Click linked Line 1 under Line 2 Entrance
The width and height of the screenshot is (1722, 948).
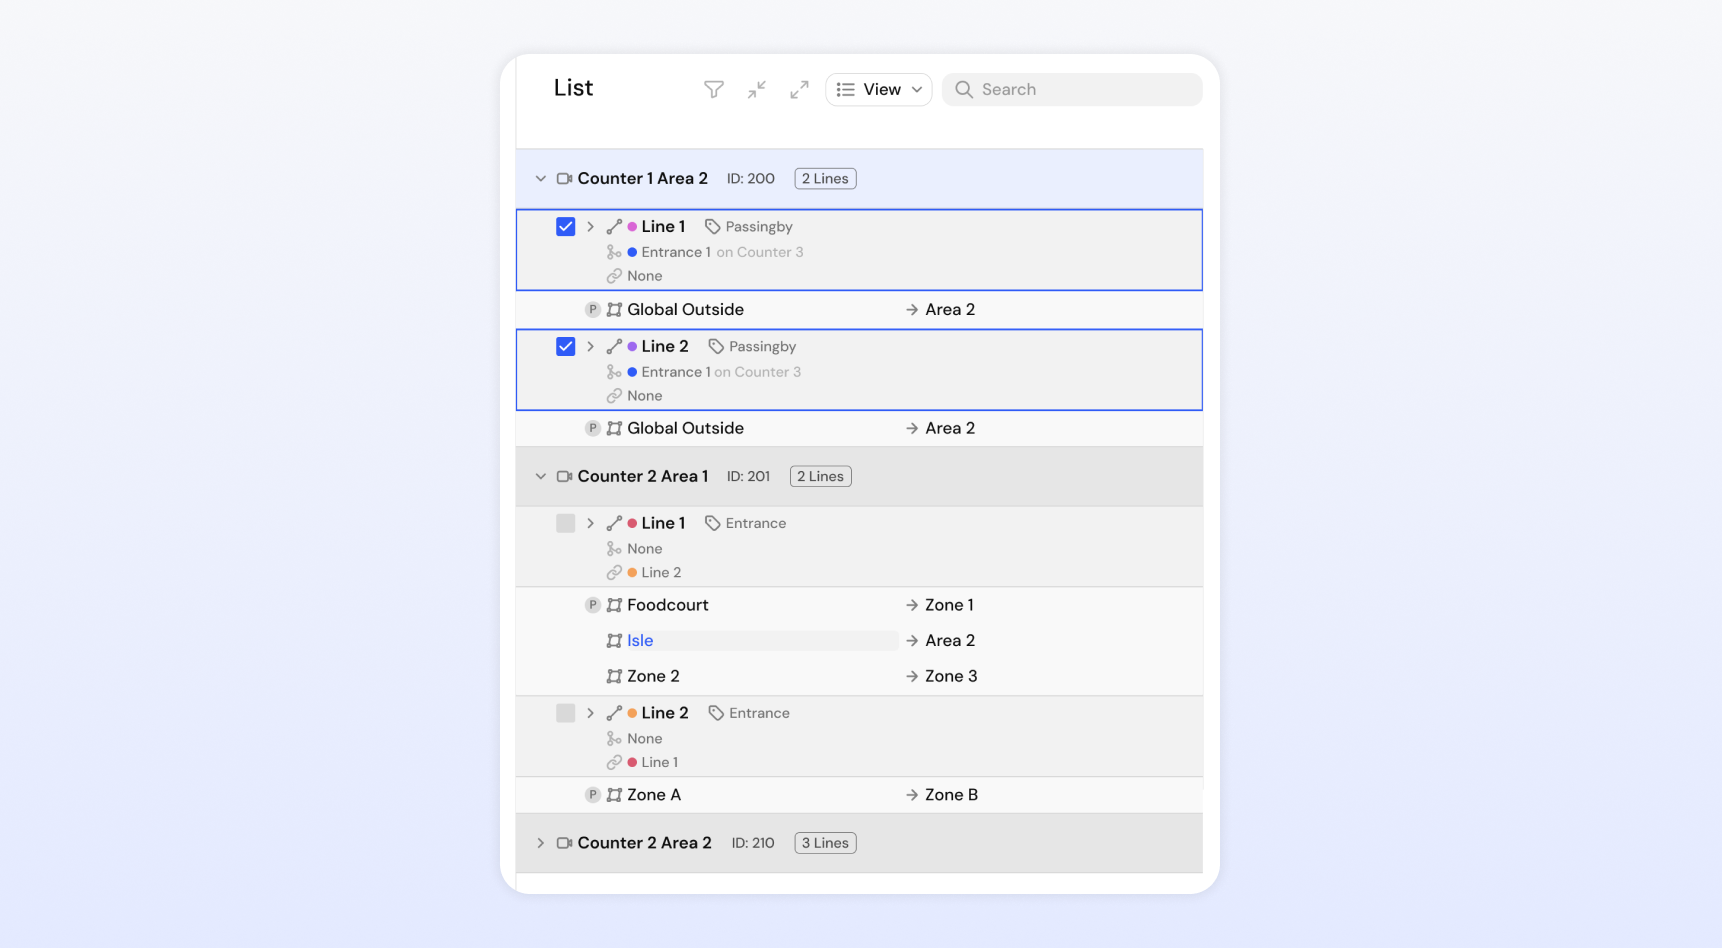click(660, 763)
